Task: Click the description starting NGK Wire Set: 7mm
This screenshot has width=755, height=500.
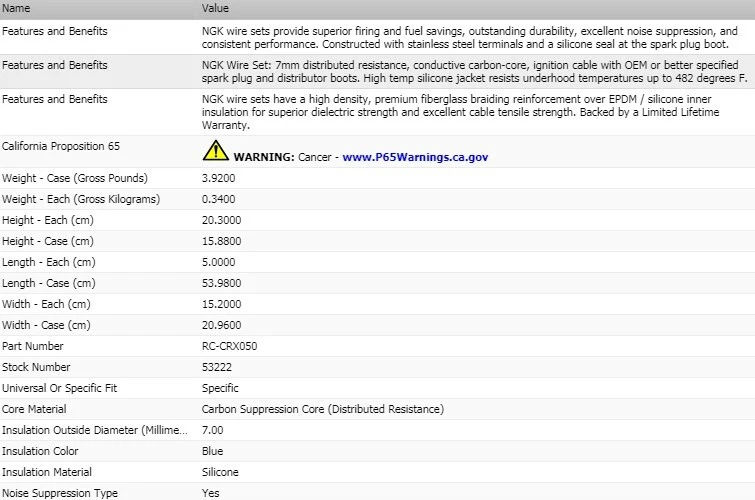Action: point(474,72)
